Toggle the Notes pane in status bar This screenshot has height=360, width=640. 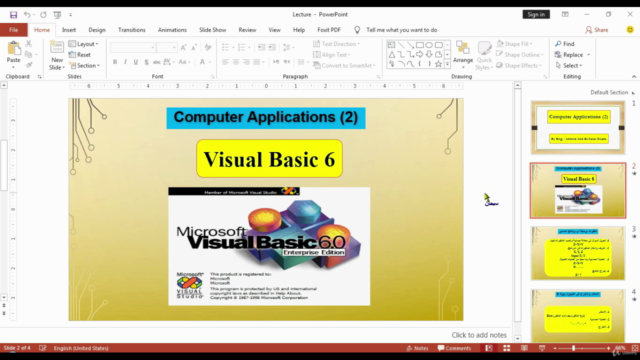[x=417, y=348]
